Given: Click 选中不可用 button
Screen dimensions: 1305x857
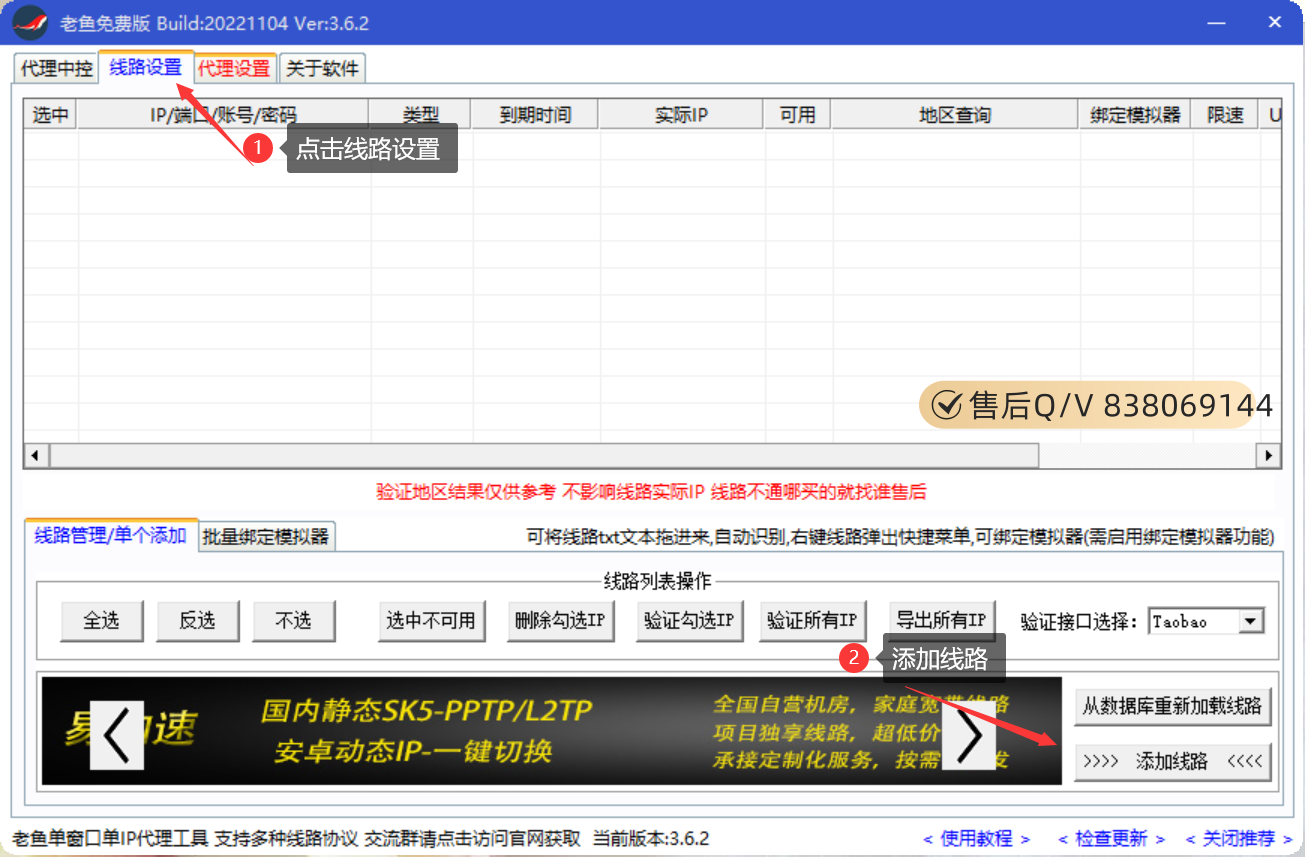Looking at the screenshot, I should pos(431,621).
